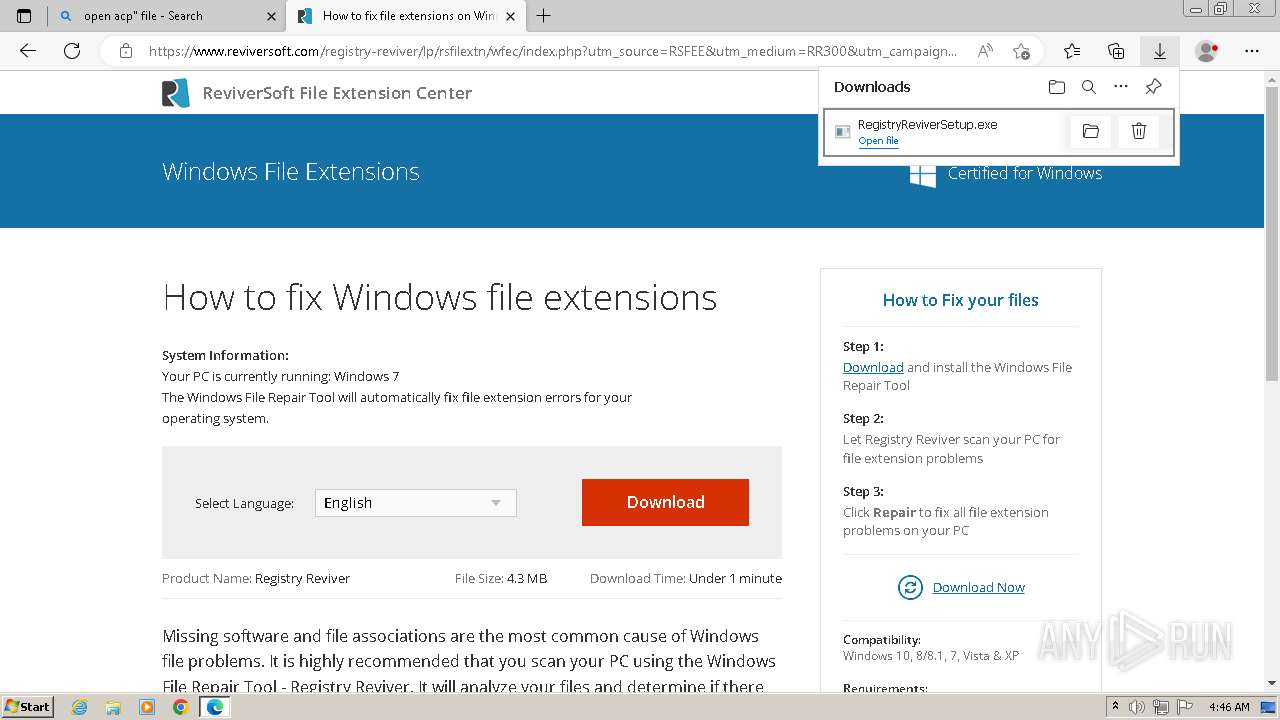This screenshot has height=720, width=1280.
Task: Open Edge Settings and more menu
Action: tap(1252, 51)
